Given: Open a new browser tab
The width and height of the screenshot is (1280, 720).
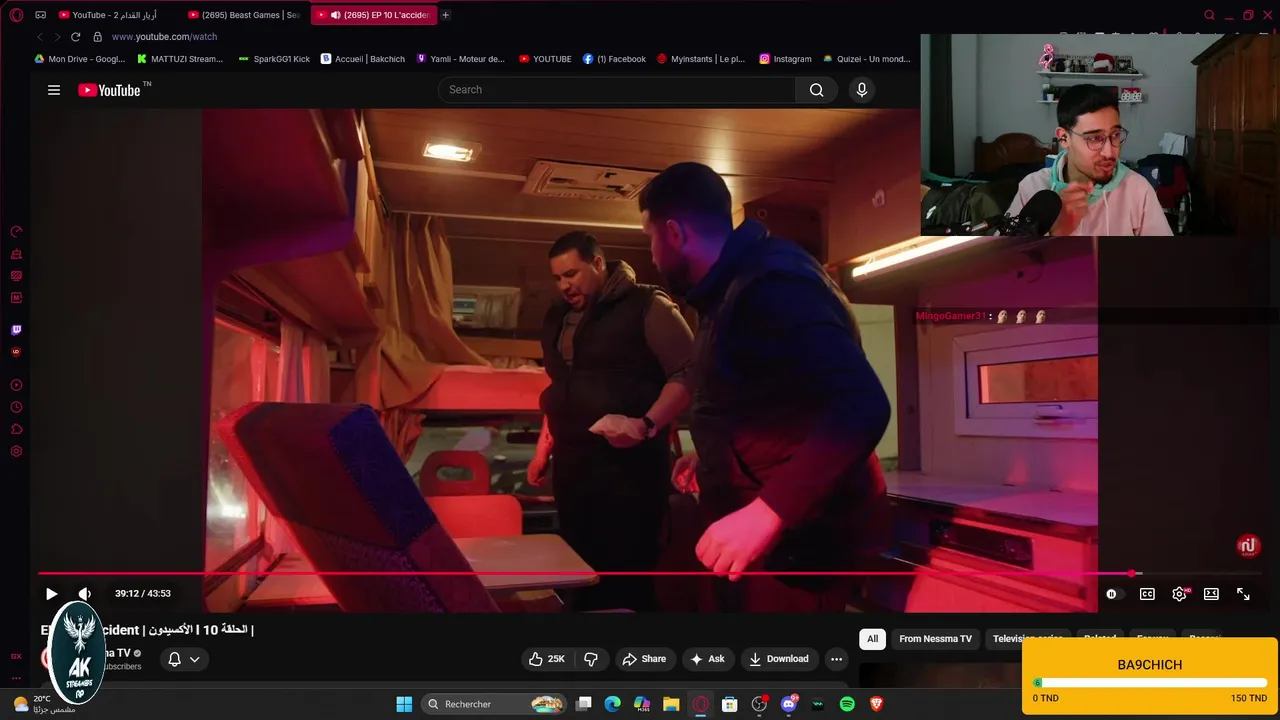Looking at the screenshot, I should (x=446, y=15).
